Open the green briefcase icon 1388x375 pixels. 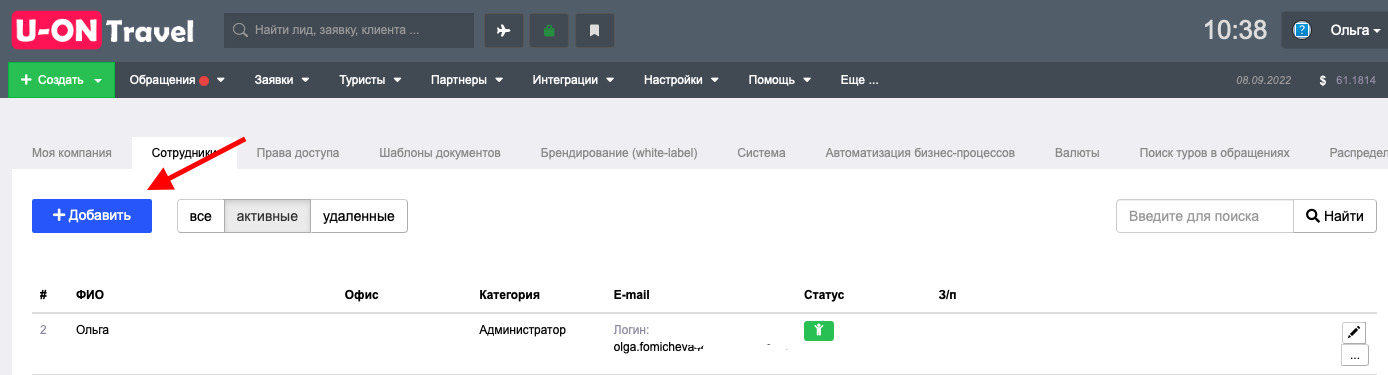click(x=549, y=30)
